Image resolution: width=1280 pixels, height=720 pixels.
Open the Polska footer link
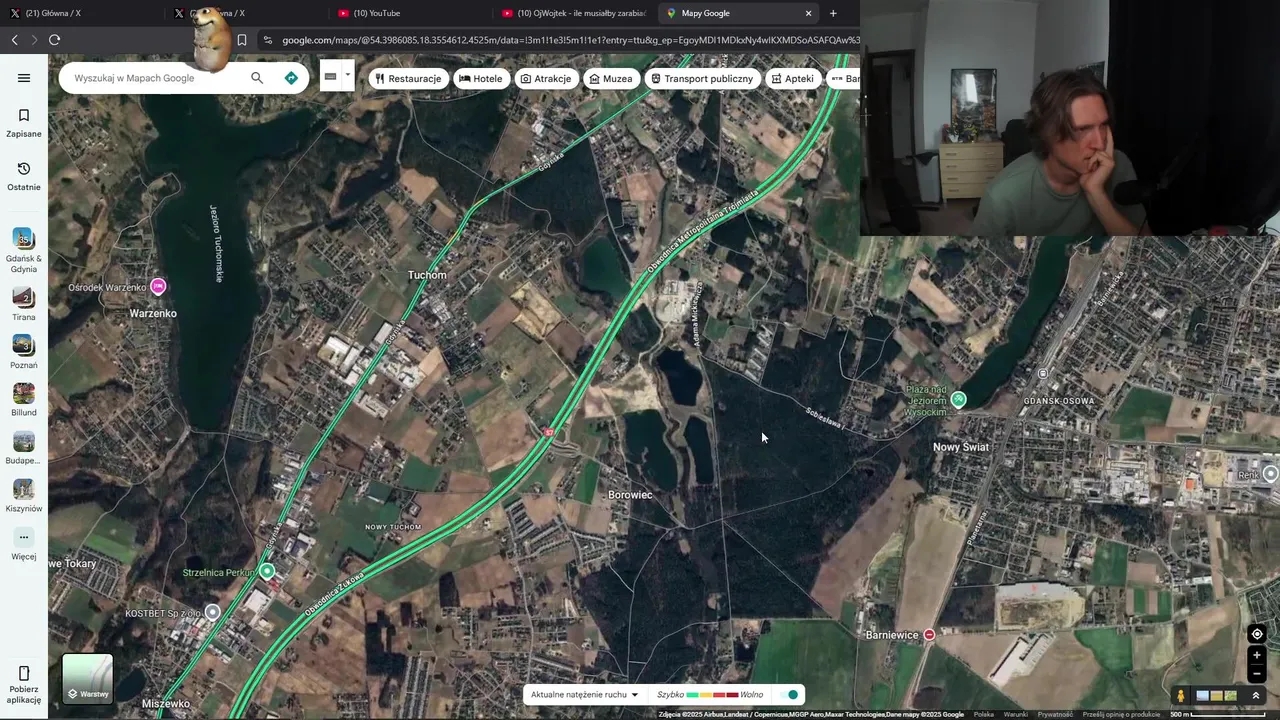984,714
